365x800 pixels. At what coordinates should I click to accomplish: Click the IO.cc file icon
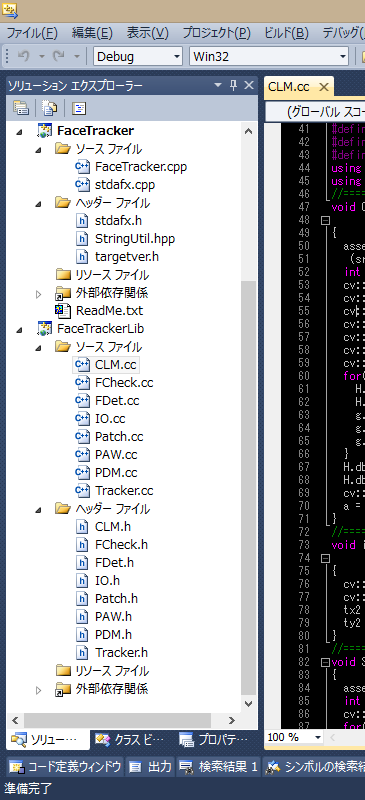coord(82,418)
